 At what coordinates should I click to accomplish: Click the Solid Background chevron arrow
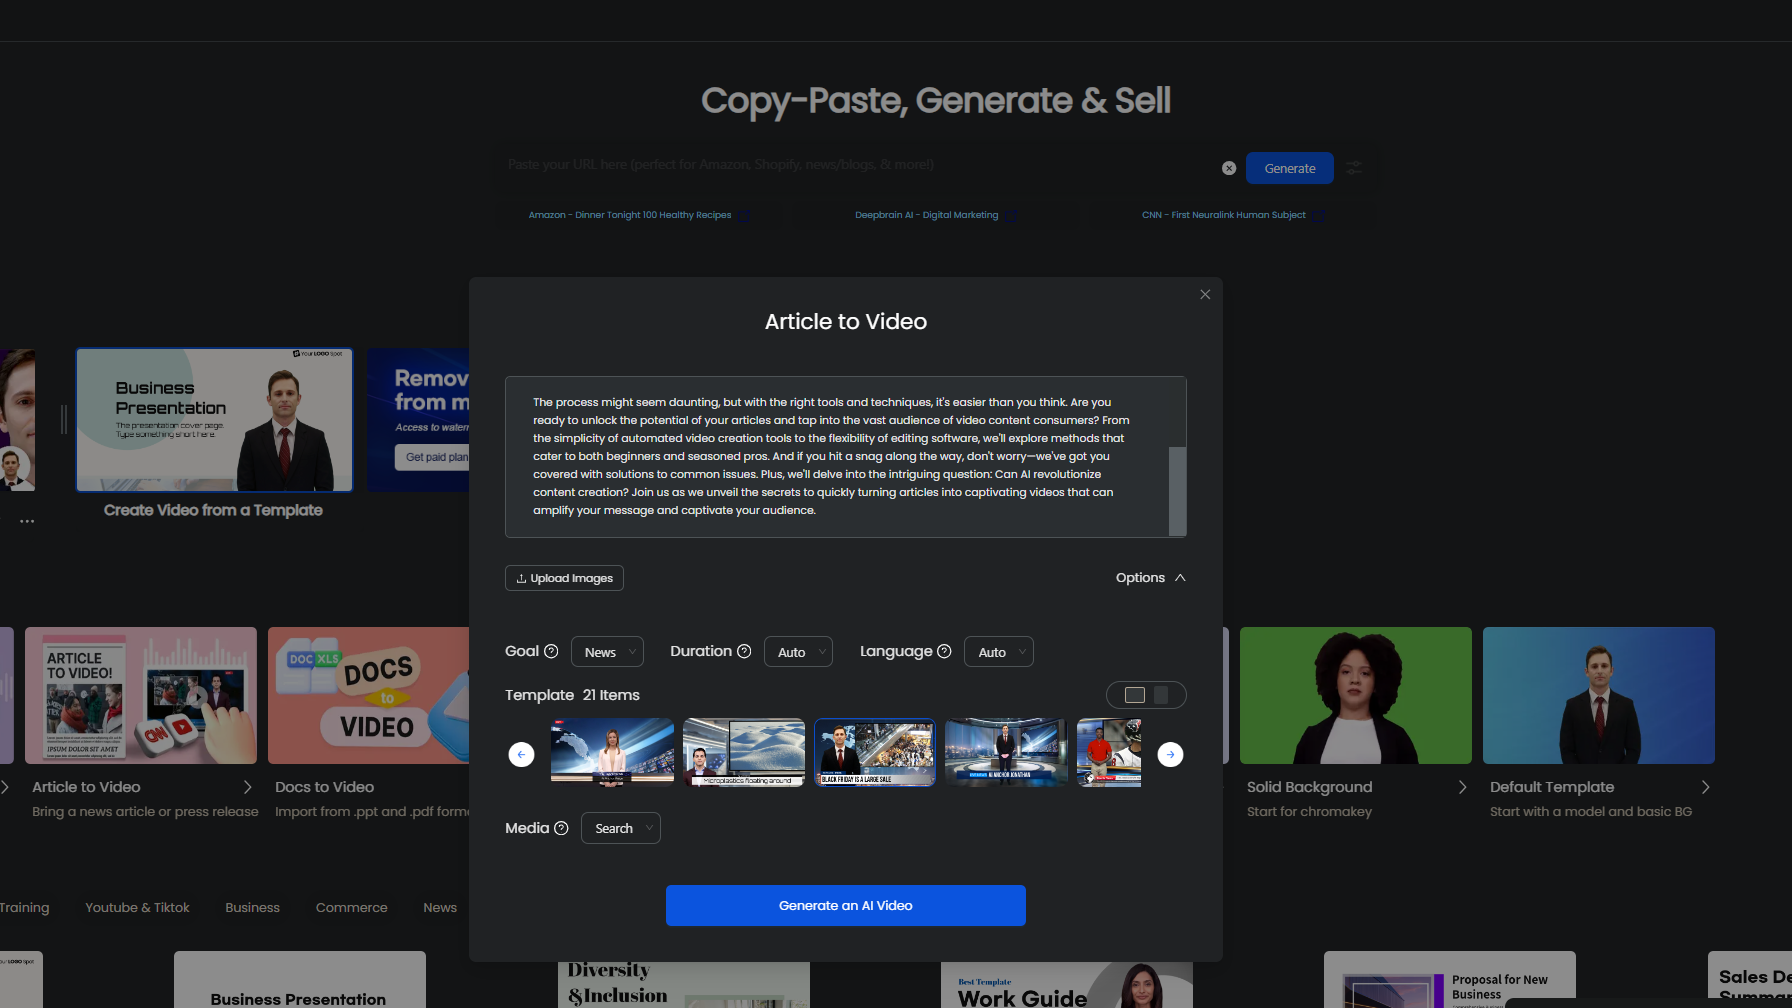1462,788
